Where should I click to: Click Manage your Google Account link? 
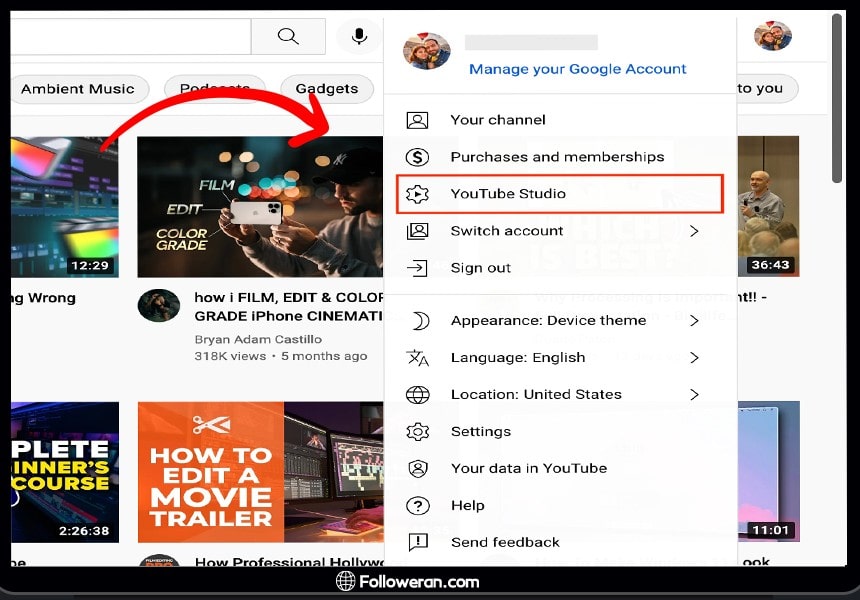pyautogui.click(x=577, y=69)
